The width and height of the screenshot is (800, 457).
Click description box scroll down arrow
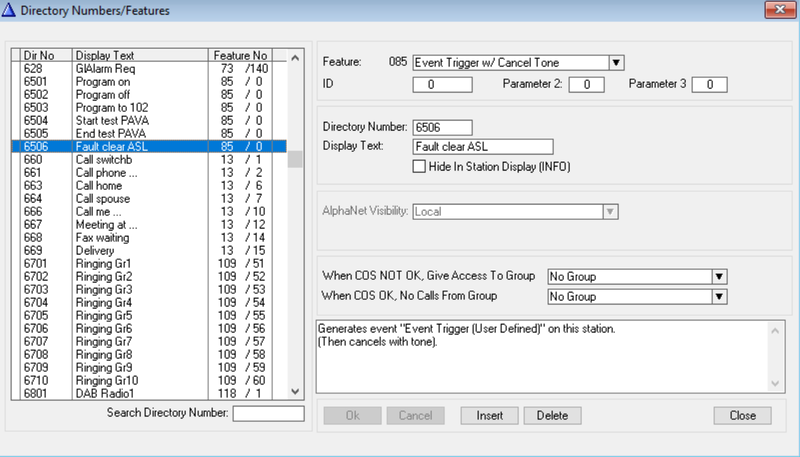(x=775, y=384)
